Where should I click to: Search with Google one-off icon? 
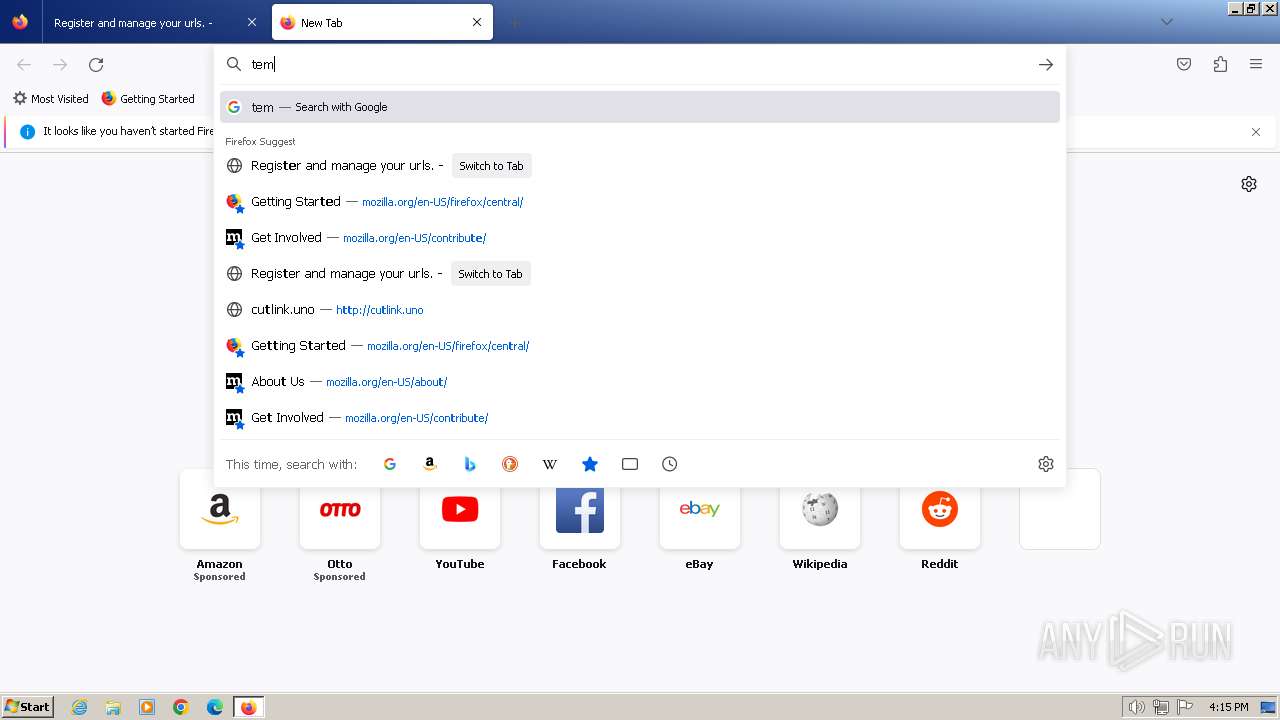pyautogui.click(x=390, y=464)
